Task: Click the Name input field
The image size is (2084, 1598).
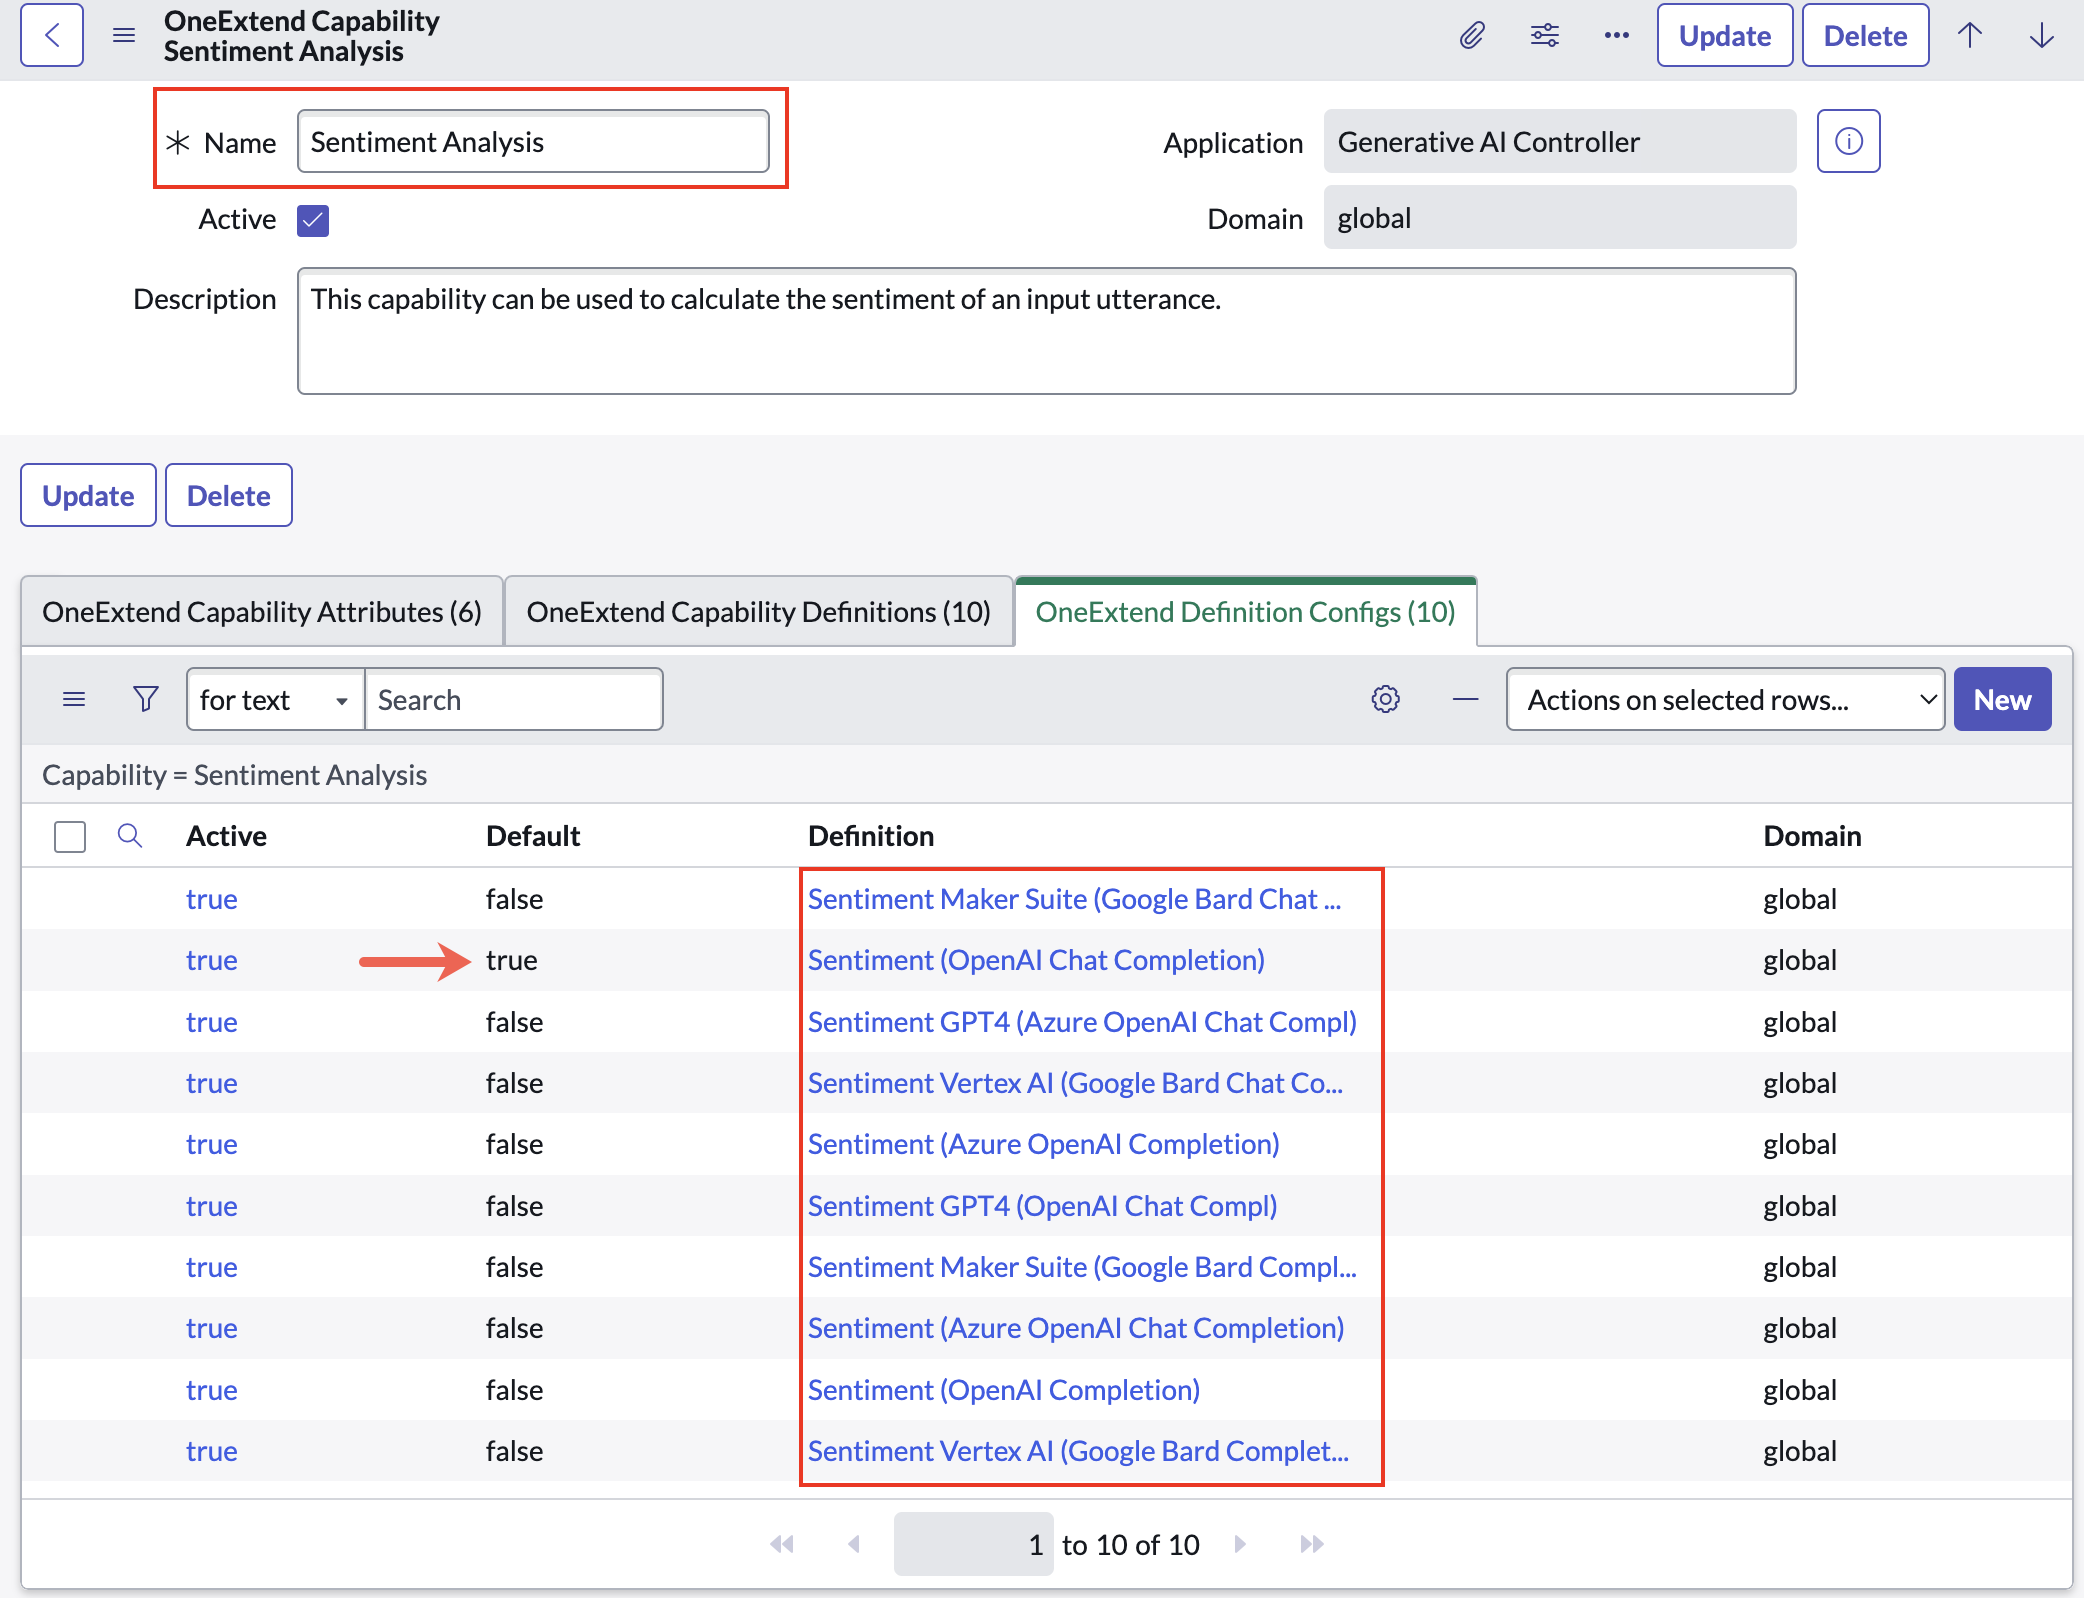Action: [x=533, y=141]
